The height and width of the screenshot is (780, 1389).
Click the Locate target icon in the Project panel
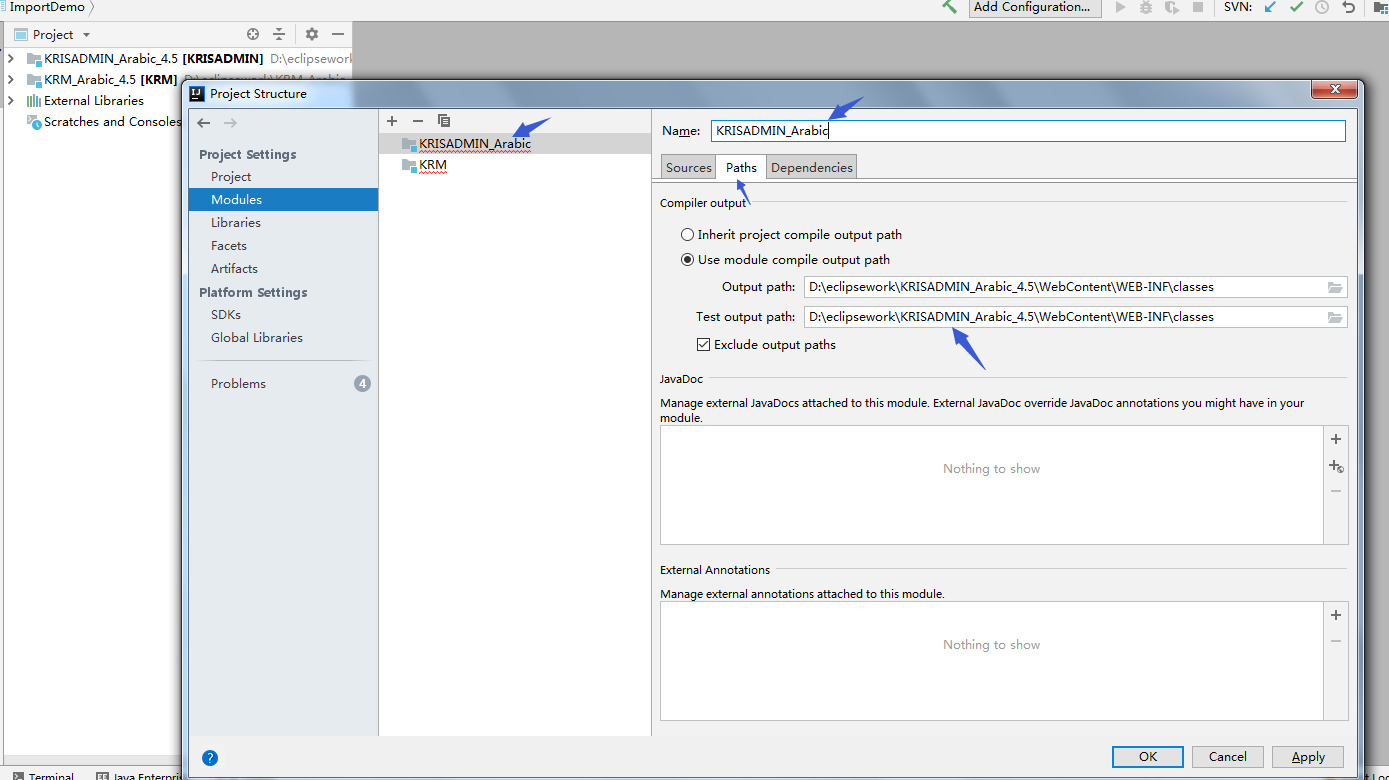coord(253,34)
